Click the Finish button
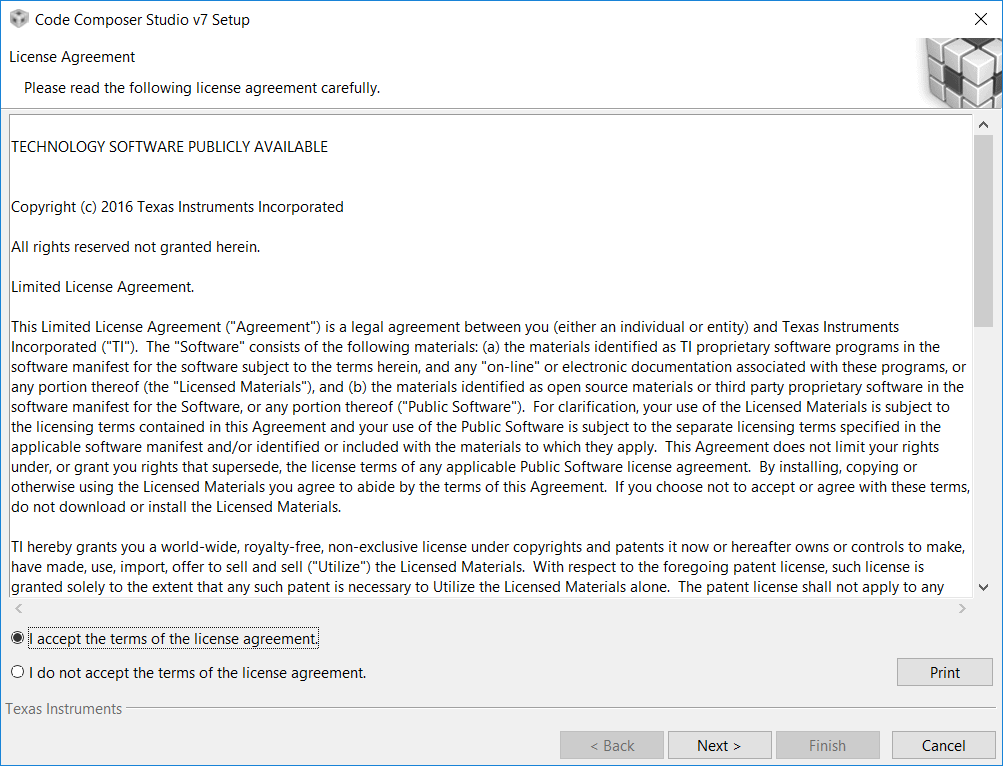The height and width of the screenshot is (766, 1003). (x=827, y=744)
